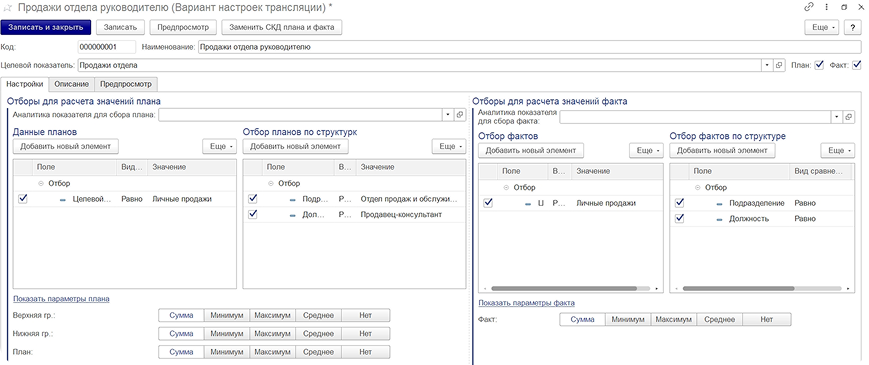The height and width of the screenshot is (365, 869).
Task: Add this form to favorites star
Action: (8, 8)
